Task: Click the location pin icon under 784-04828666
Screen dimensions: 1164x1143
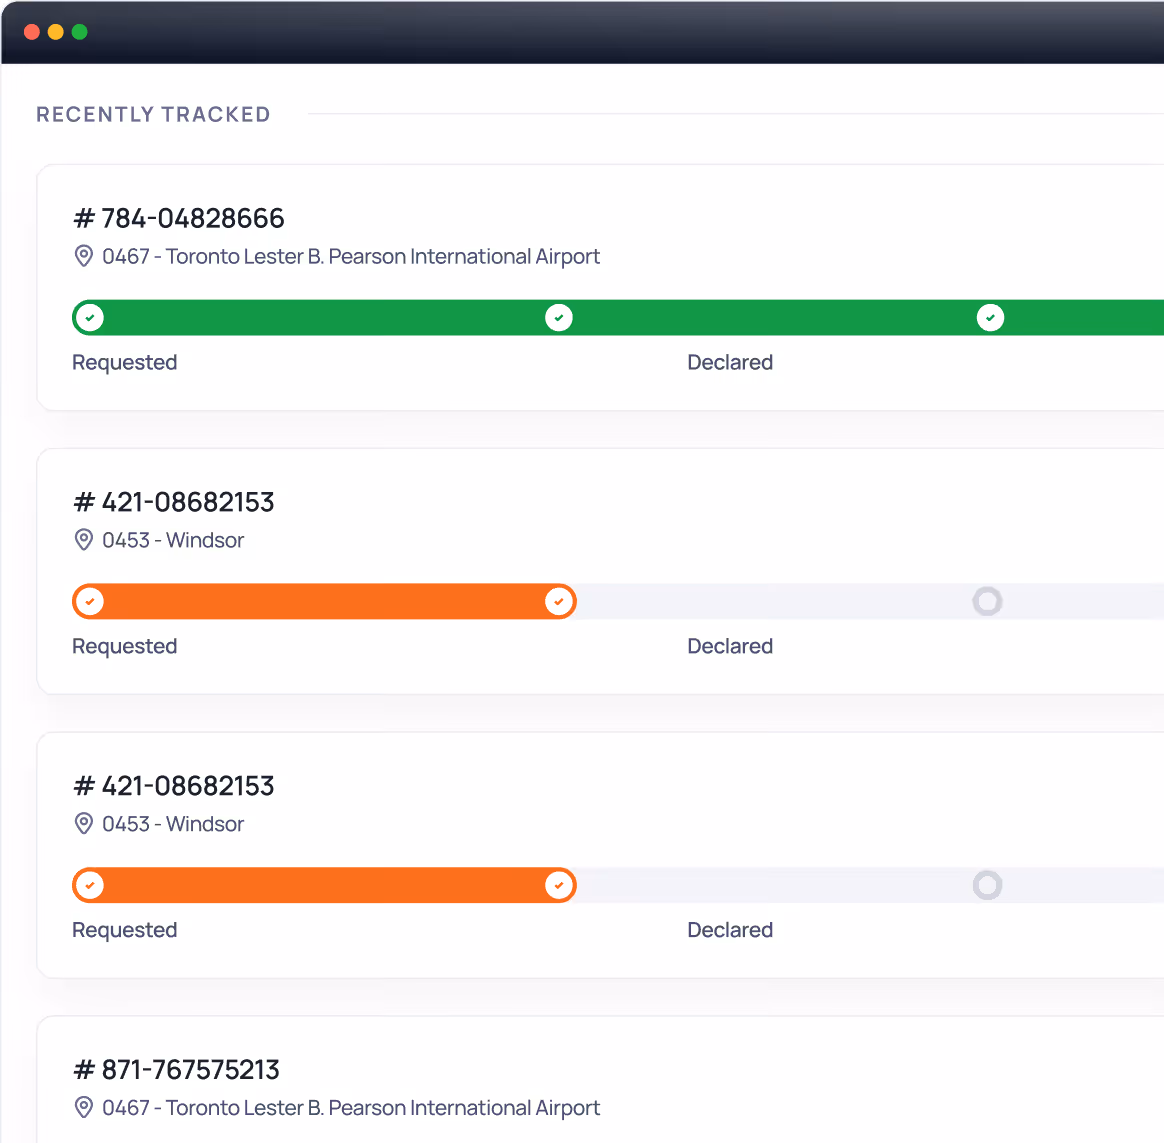Action: click(84, 256)
